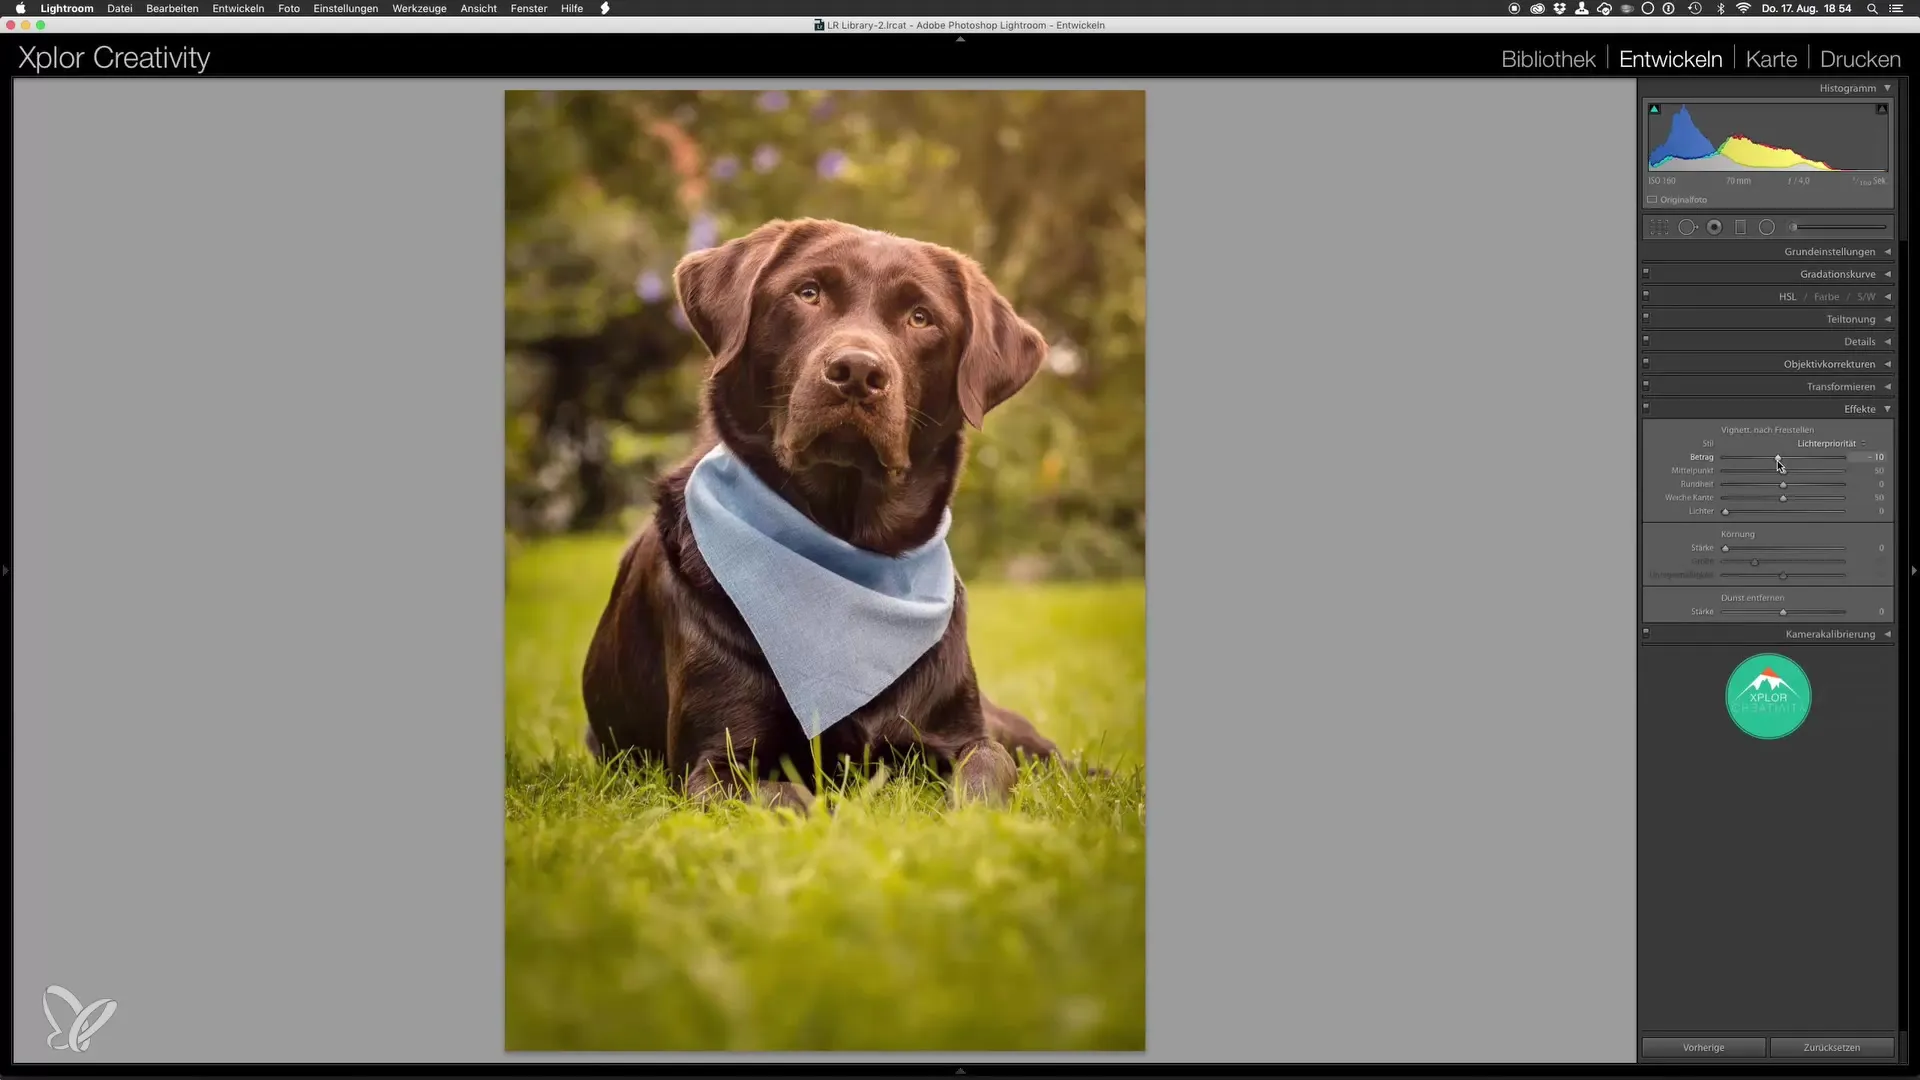The width and height of the screenshot is (1920, 1080).
Task: Select the graduated filter tool
Action: tap(1740, 228)
